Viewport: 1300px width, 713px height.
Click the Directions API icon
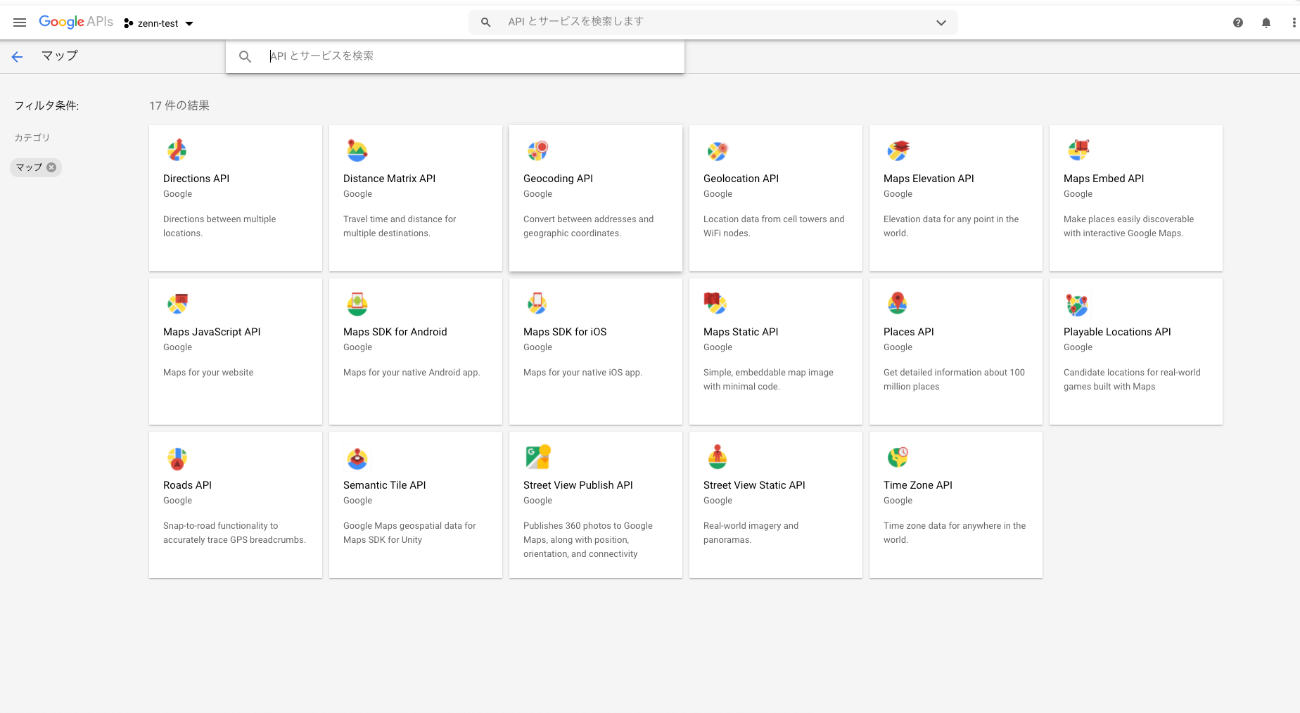(177, 151)
